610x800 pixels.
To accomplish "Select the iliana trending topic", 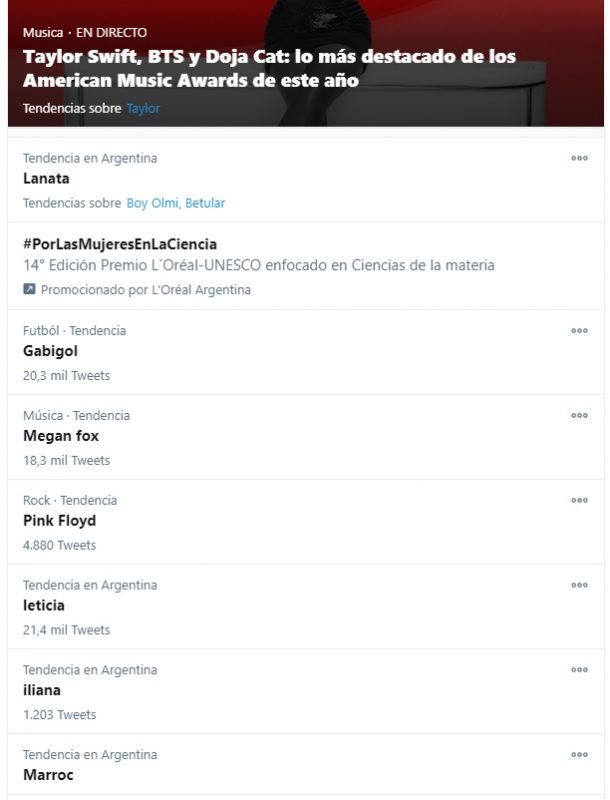I will point(41,691).
